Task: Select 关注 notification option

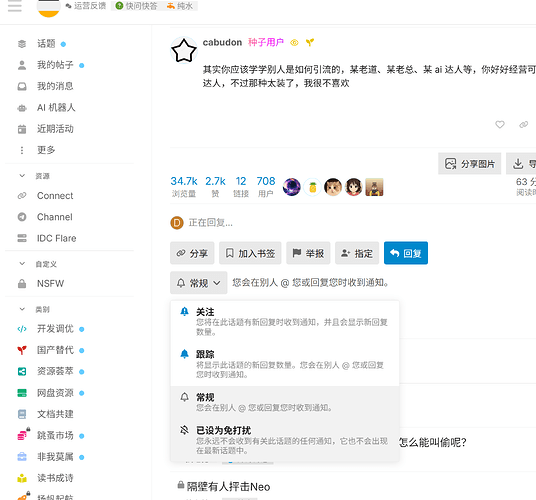Action: click(x=285, y=322)
